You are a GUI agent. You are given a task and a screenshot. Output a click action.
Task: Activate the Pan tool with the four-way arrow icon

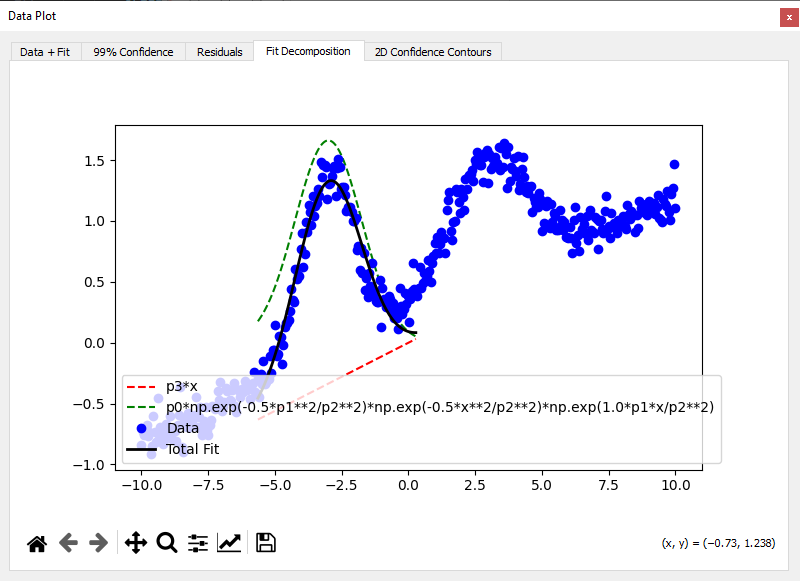[136, 543]
